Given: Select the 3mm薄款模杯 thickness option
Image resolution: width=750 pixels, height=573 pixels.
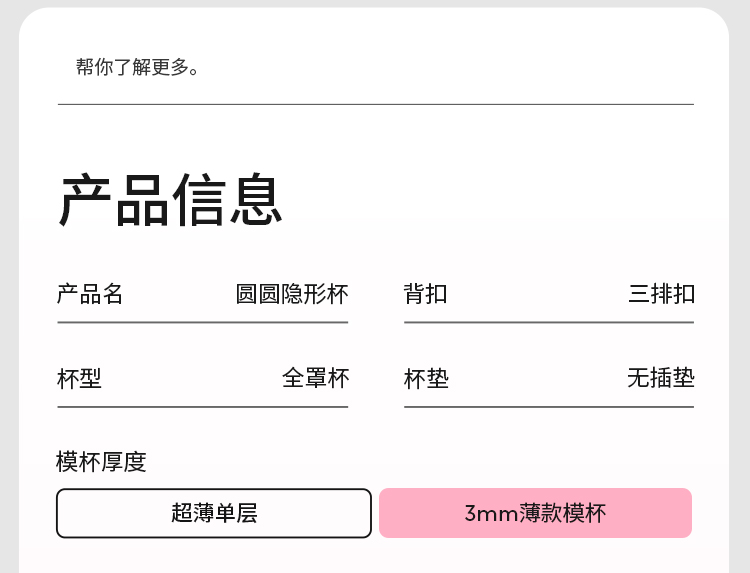Looking at the screenshot, I should (535, 513).
